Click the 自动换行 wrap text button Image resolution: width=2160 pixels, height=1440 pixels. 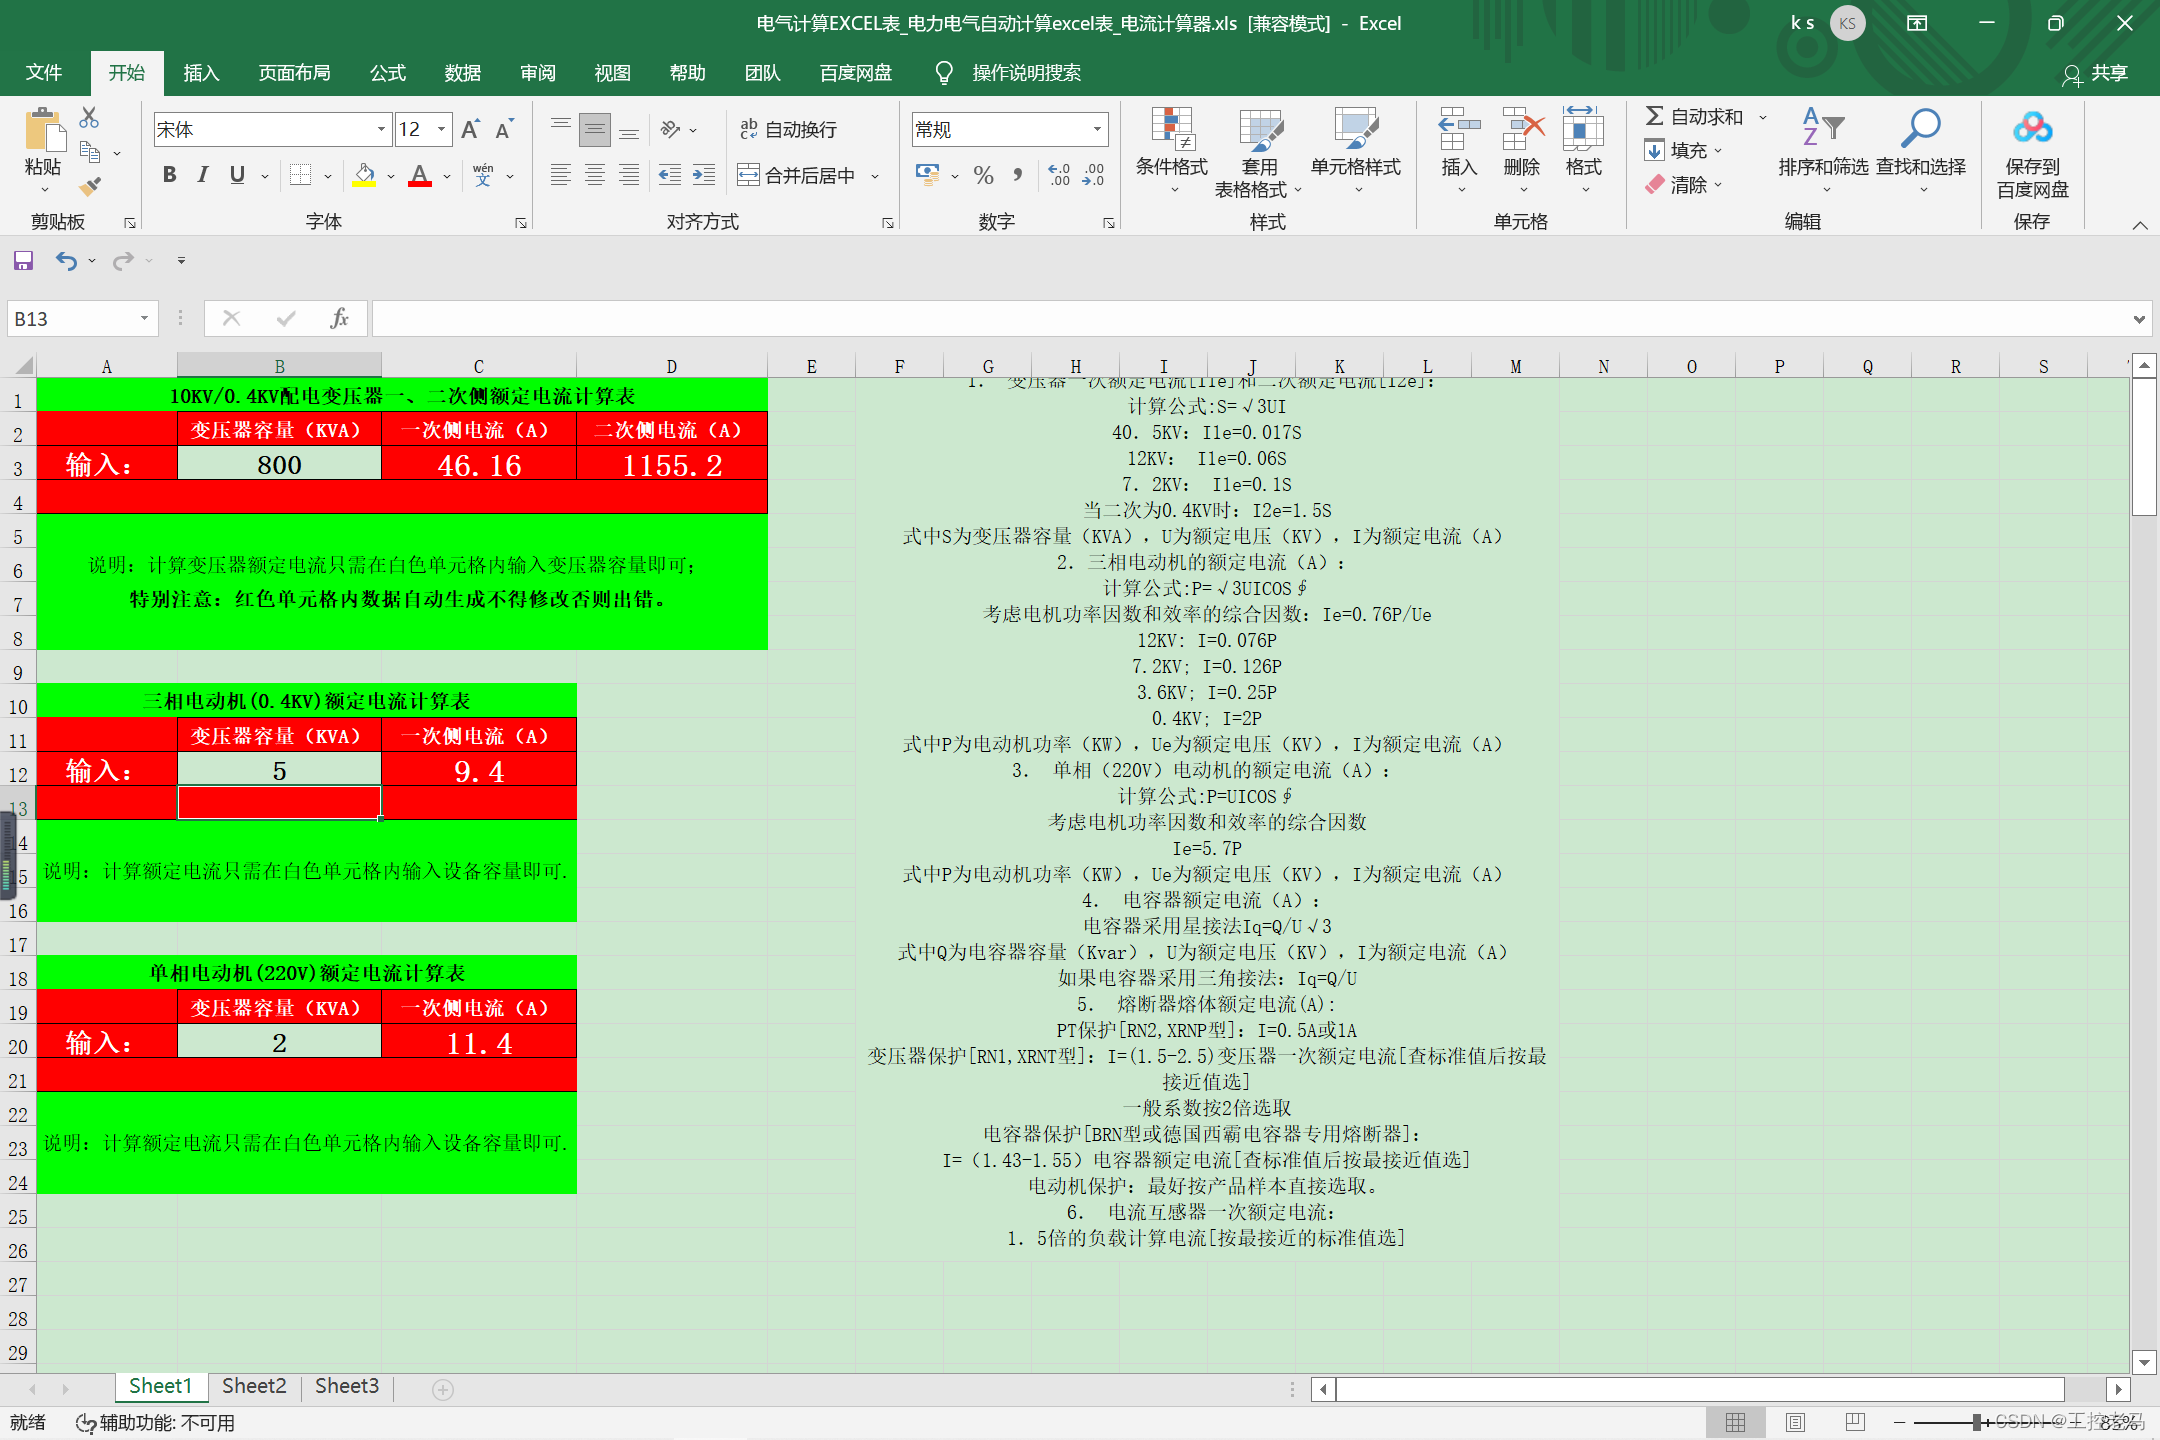[788, 129]
